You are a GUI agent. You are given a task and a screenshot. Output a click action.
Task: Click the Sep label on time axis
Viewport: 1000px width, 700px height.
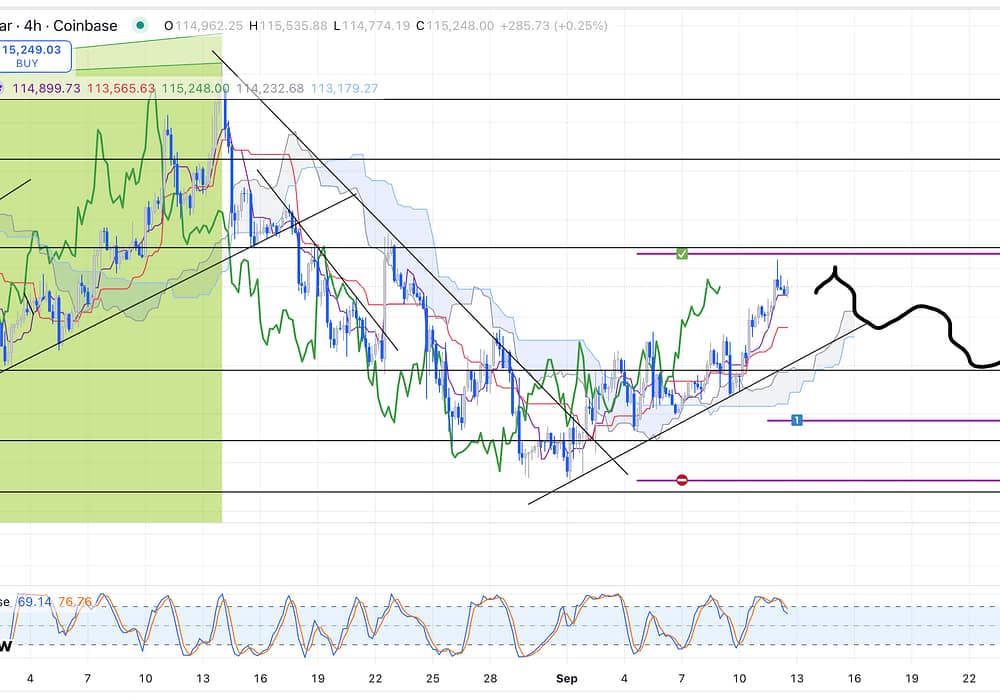click(x=566, y=678)
